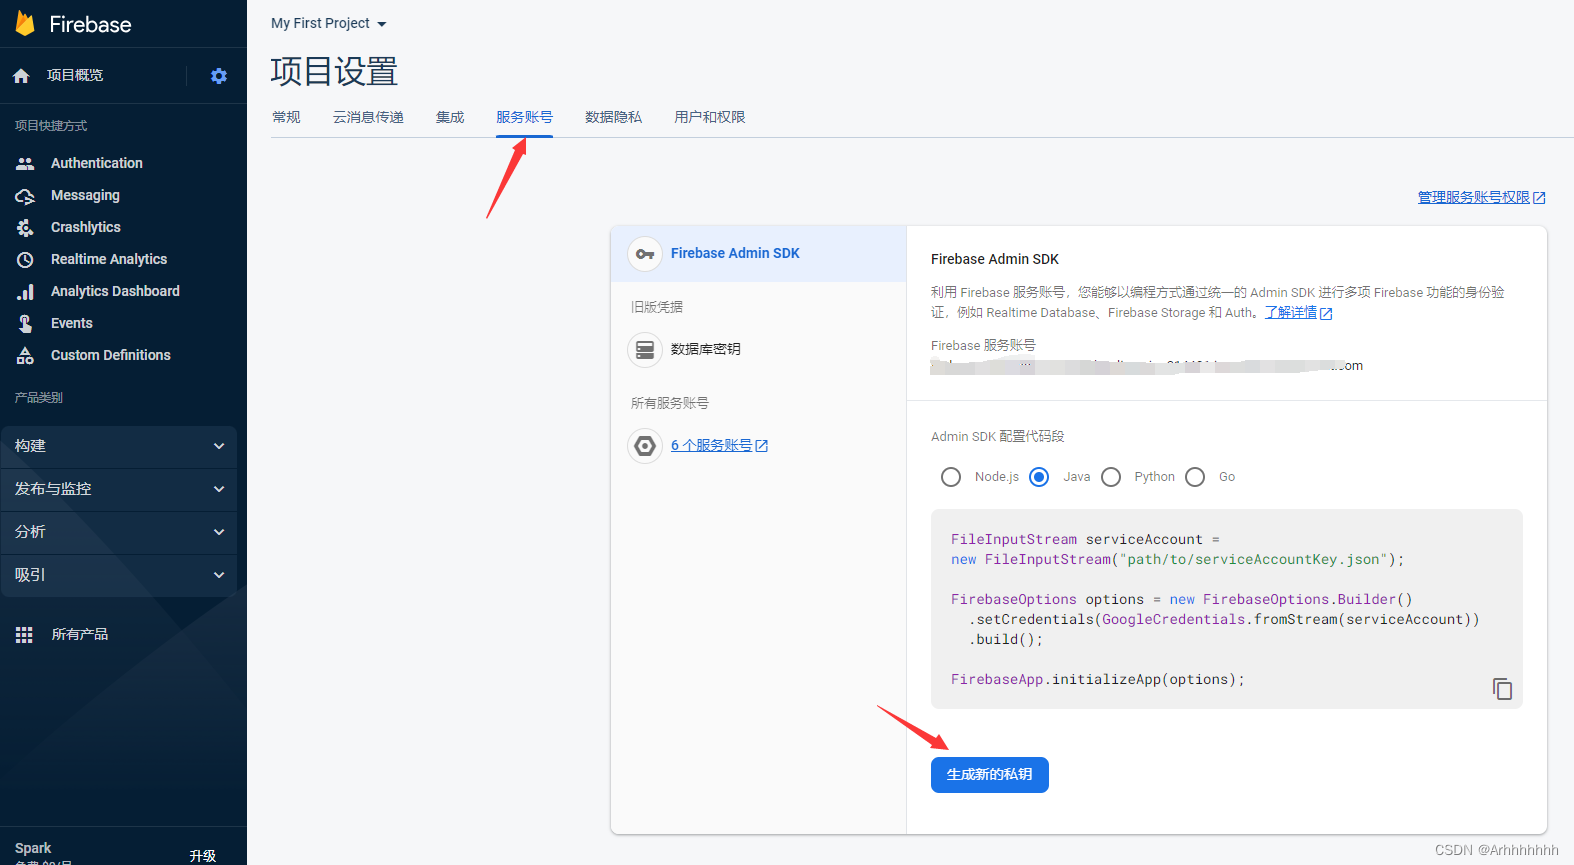Copy the Admin SDK code snippet
Viewport: 1574px width, 865px height.
point(1502,689)
